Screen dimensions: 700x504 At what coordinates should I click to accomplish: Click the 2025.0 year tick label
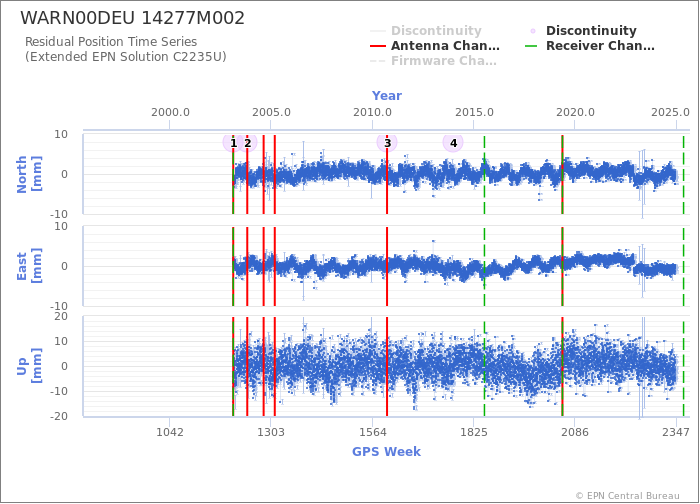(x=670, y=112)
